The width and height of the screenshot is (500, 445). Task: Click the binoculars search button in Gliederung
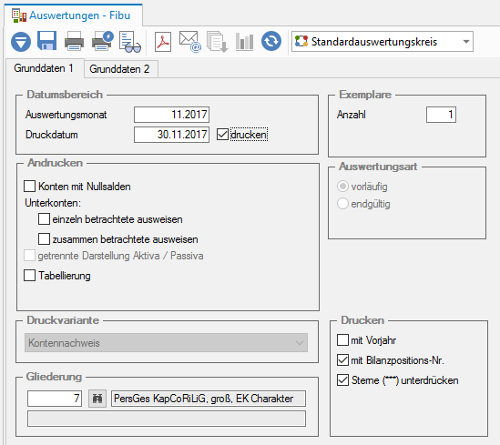(x=97, y=399)
